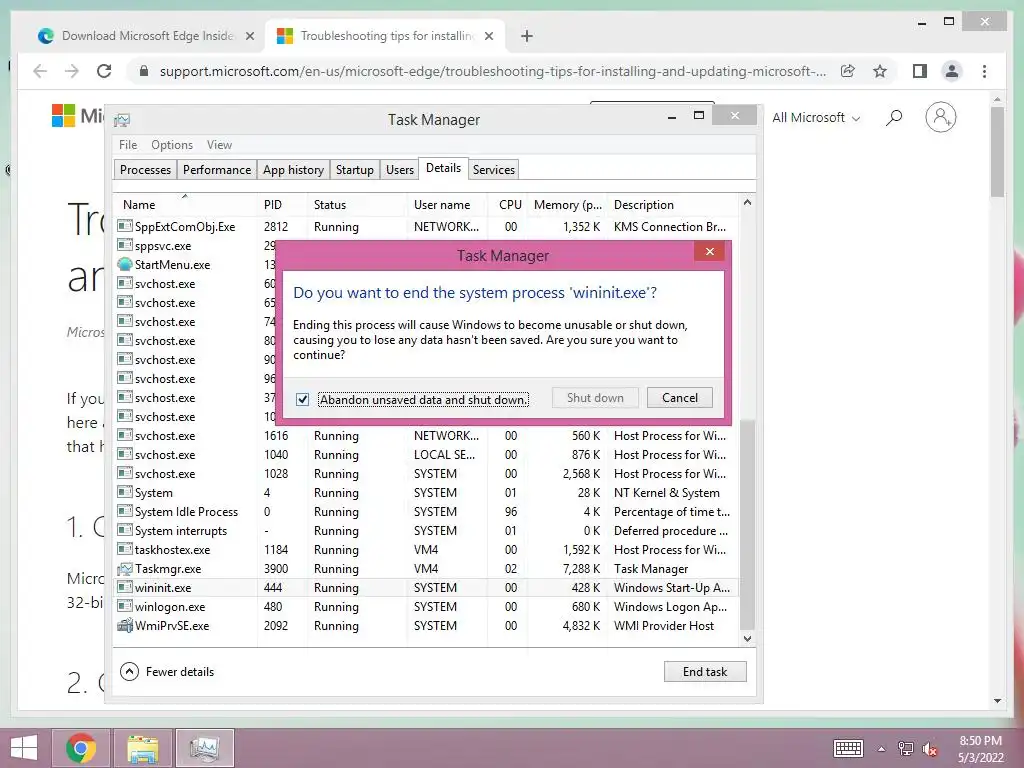Open the File menu in Task Manager

(x=128, y=145)
